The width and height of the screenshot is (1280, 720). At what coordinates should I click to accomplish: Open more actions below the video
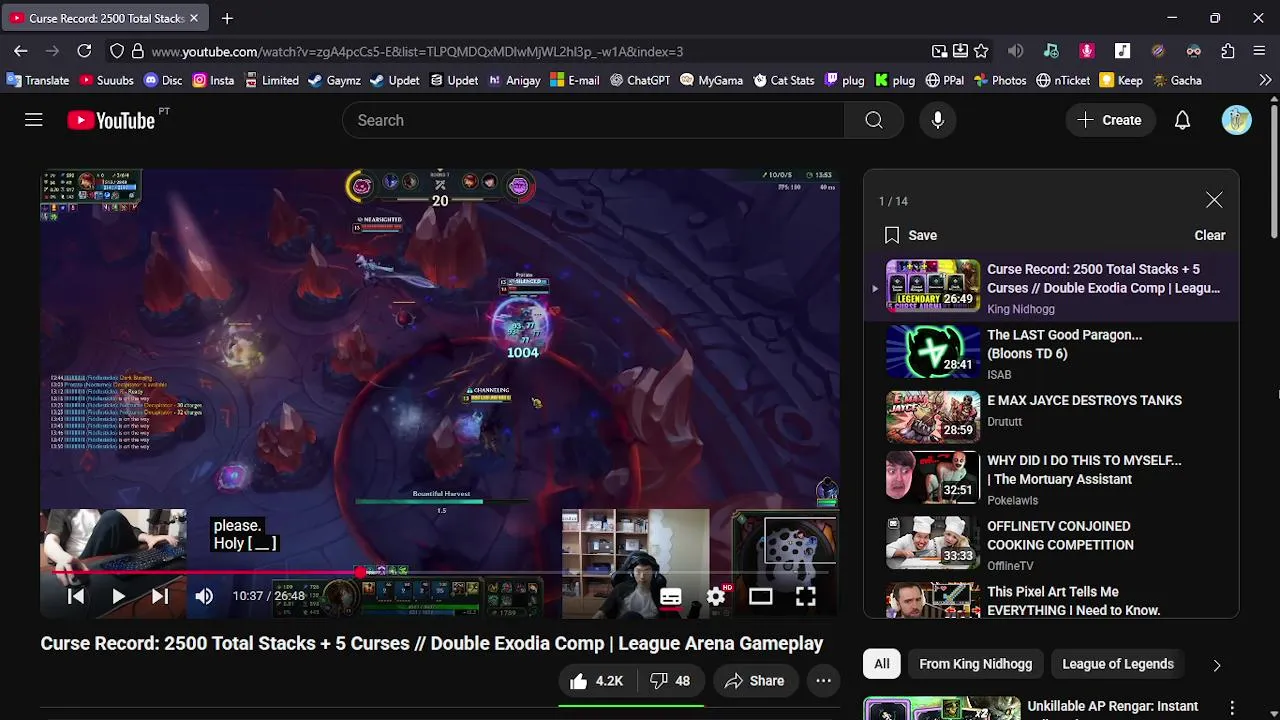(x=823, y=681)
